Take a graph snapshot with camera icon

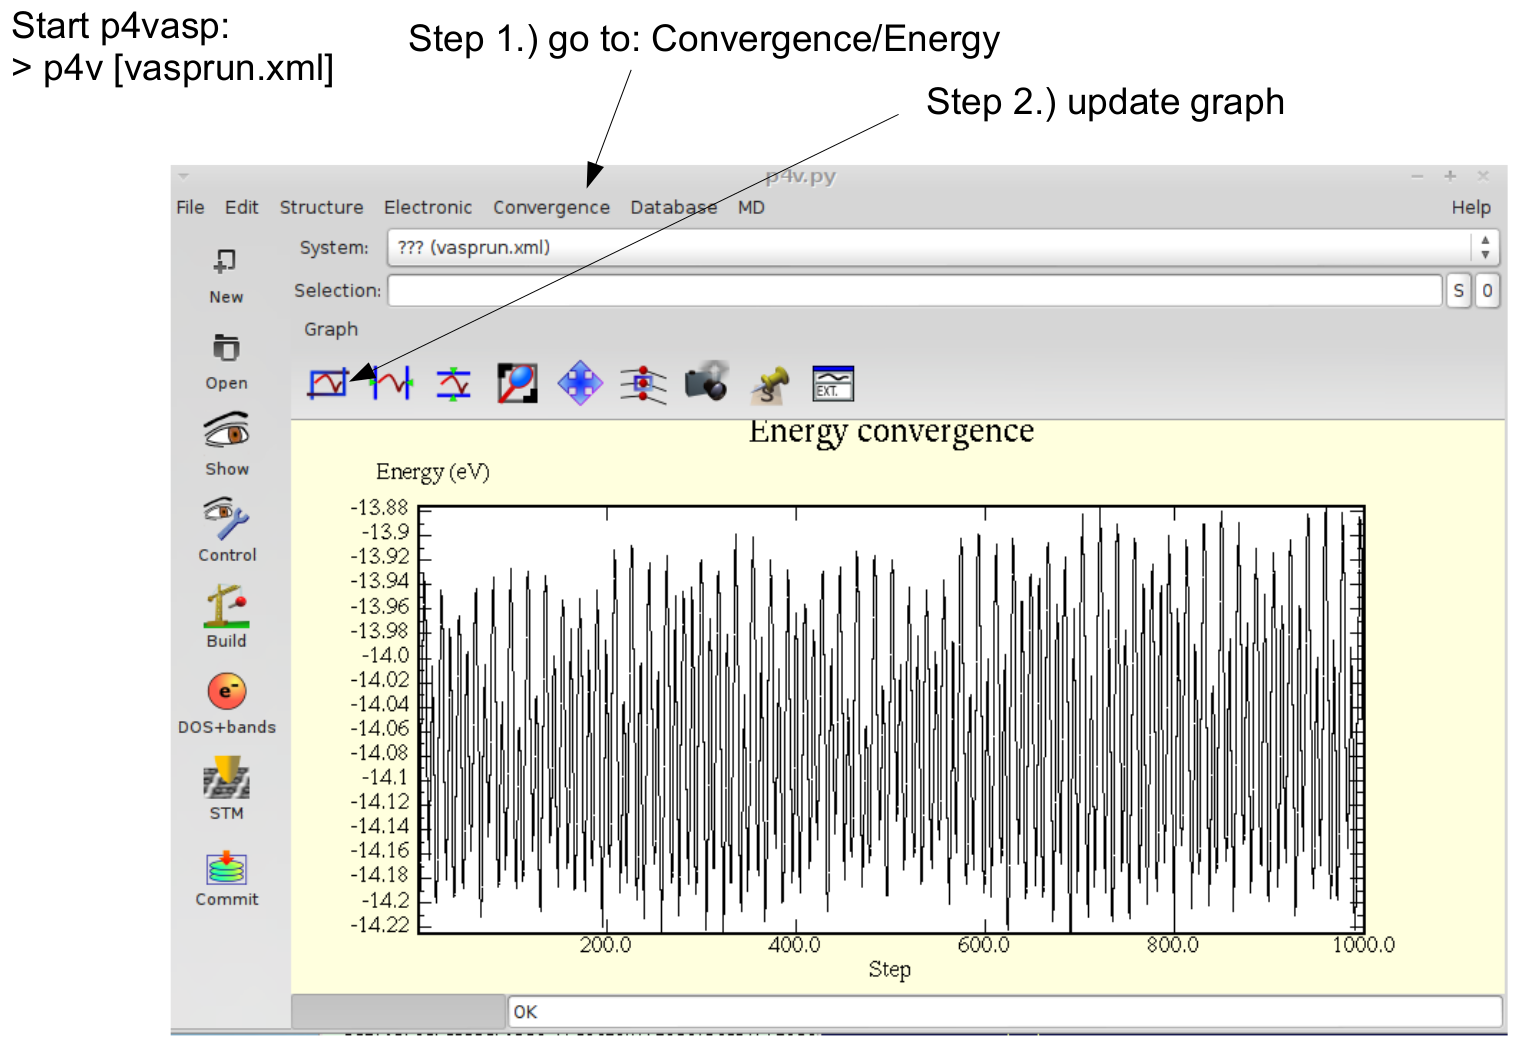pyautogui.click(x=706, y=382)
